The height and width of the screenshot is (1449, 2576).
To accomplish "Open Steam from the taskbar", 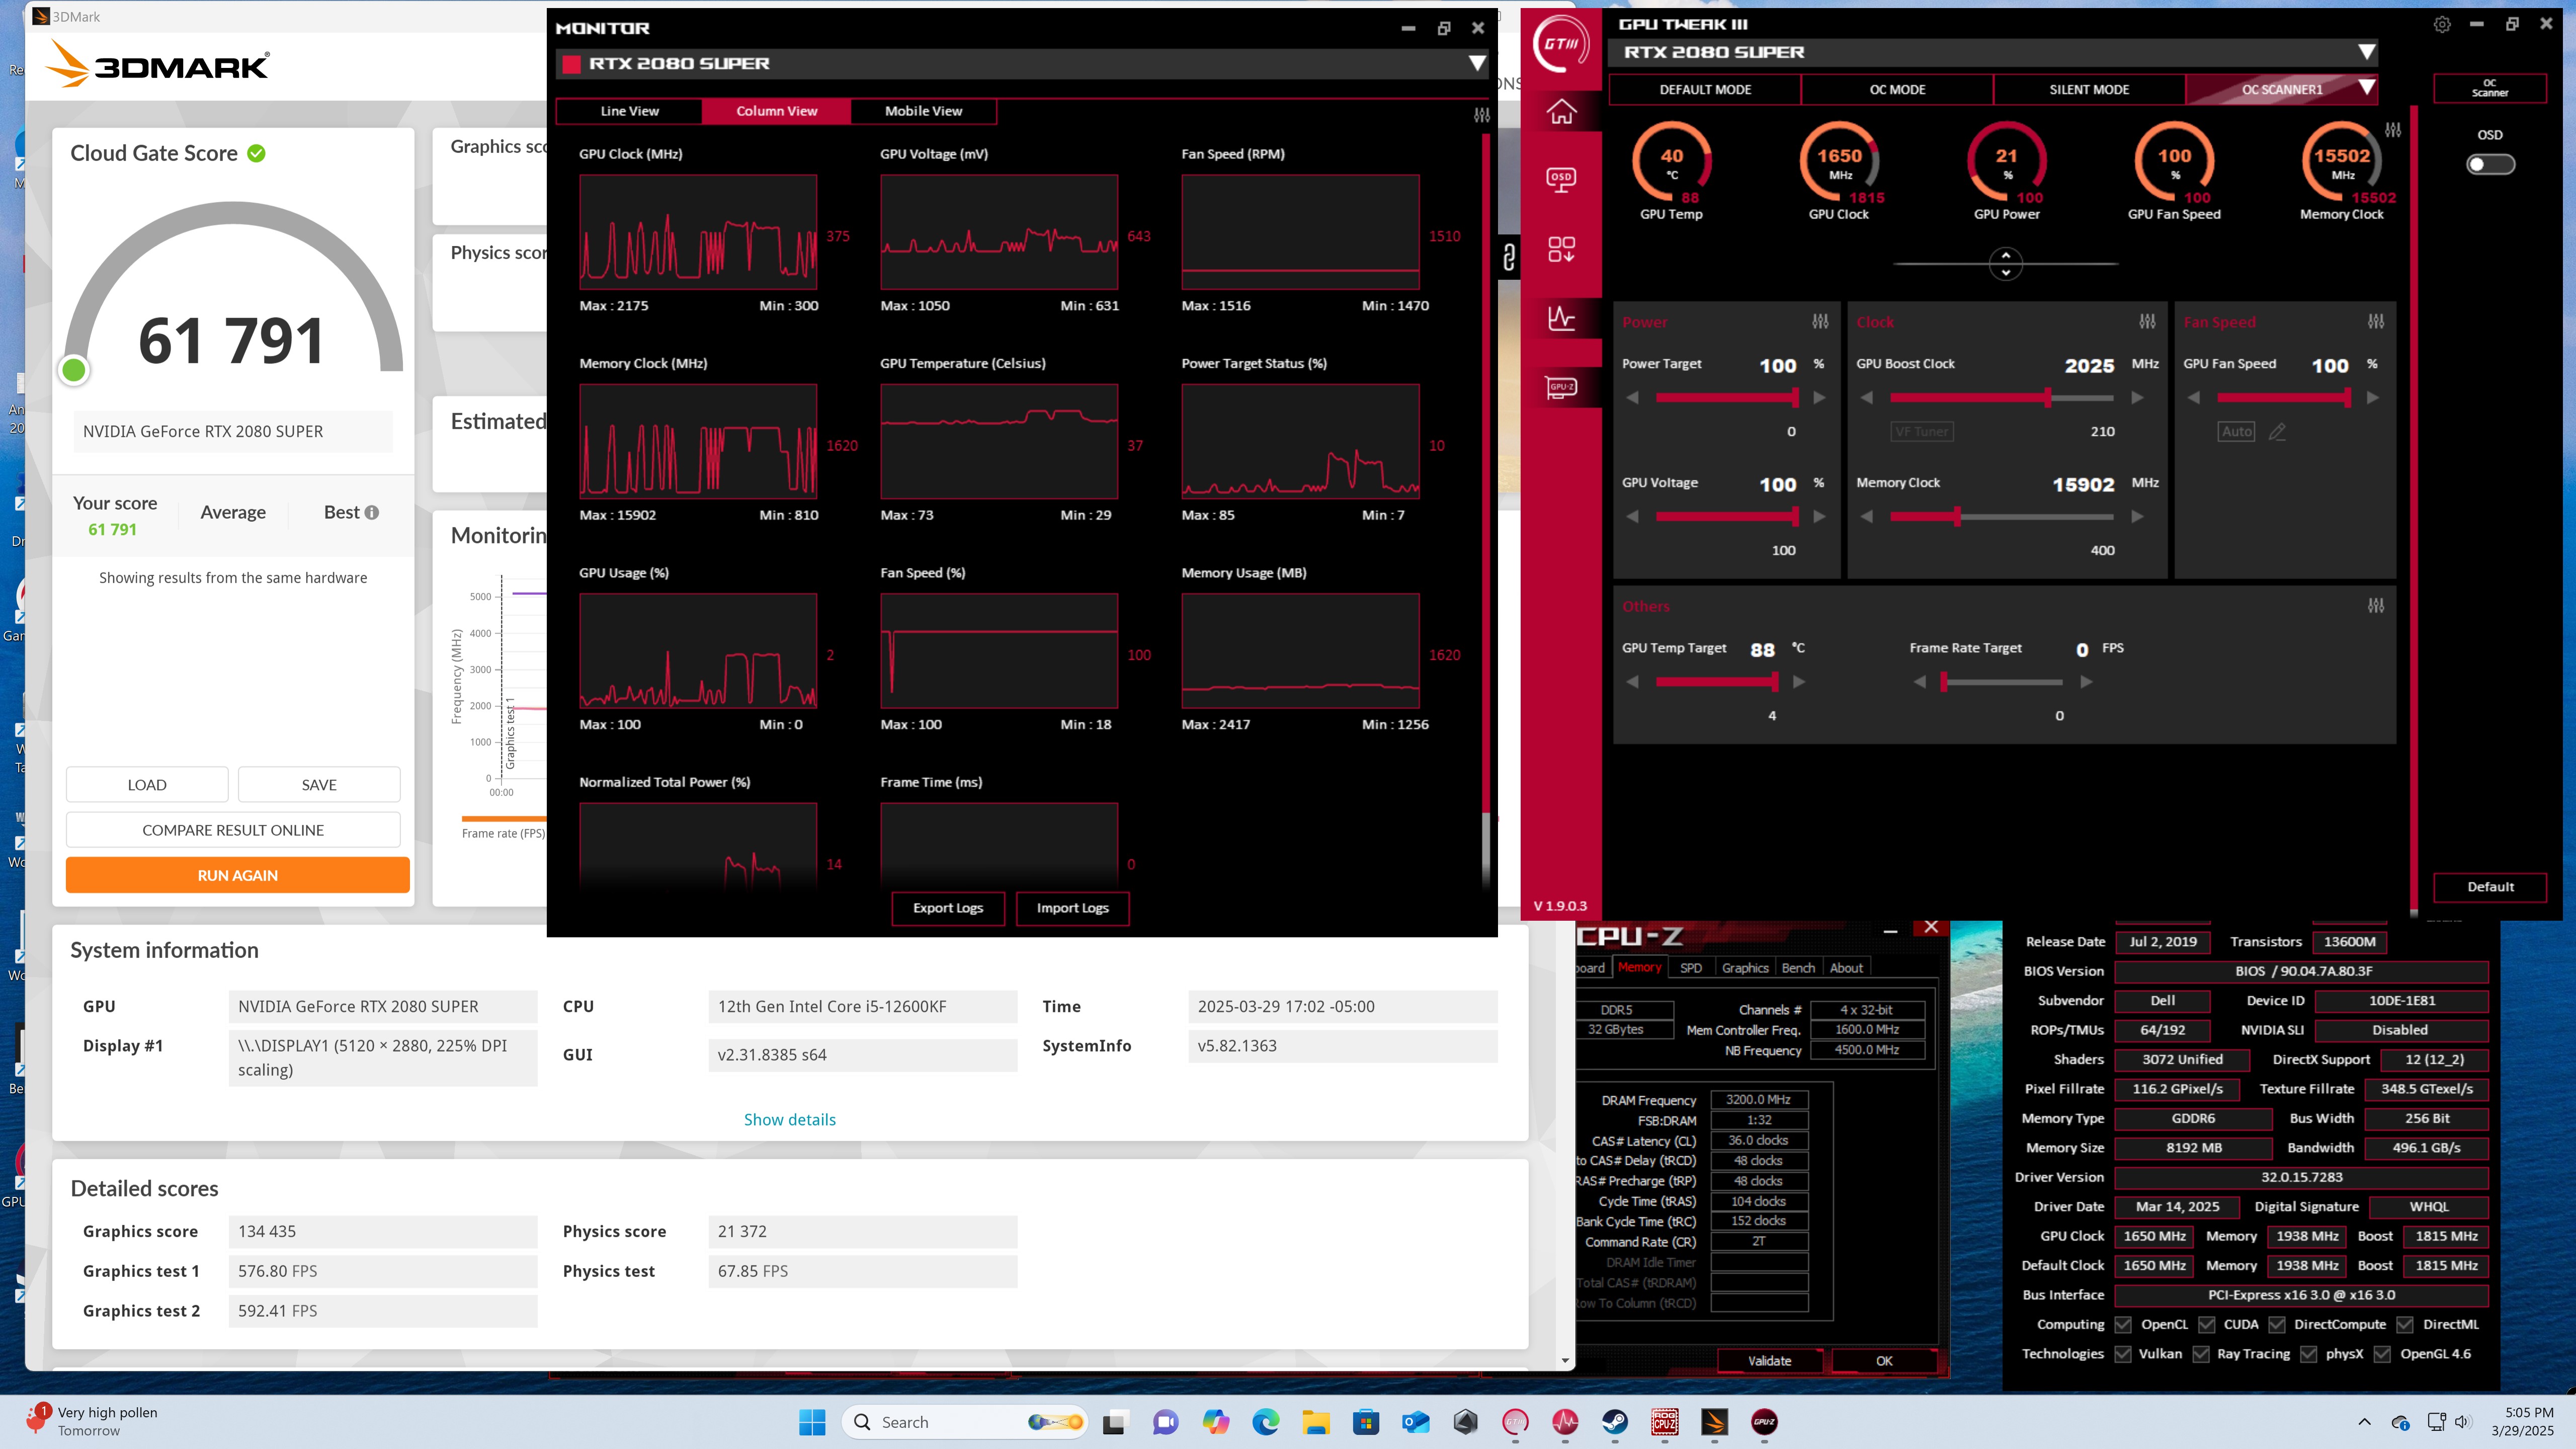I will click(1615, 1422).
